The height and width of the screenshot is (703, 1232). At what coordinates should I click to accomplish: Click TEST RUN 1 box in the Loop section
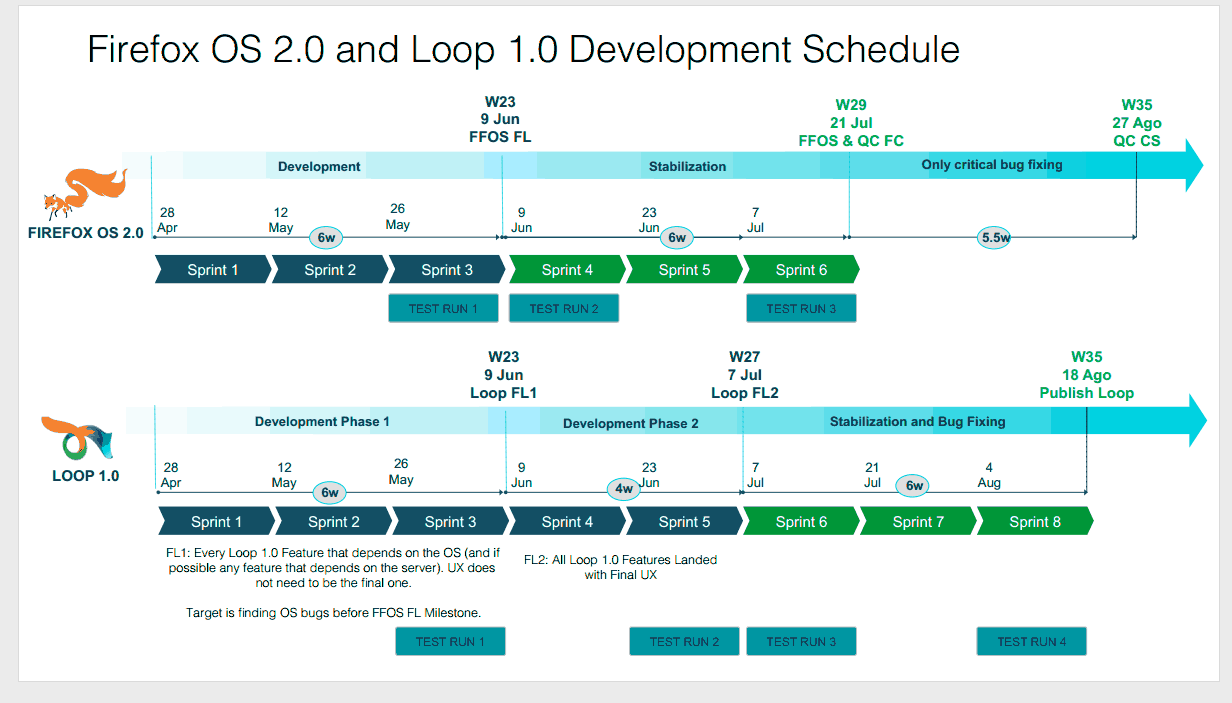click(x=450, y=641)
